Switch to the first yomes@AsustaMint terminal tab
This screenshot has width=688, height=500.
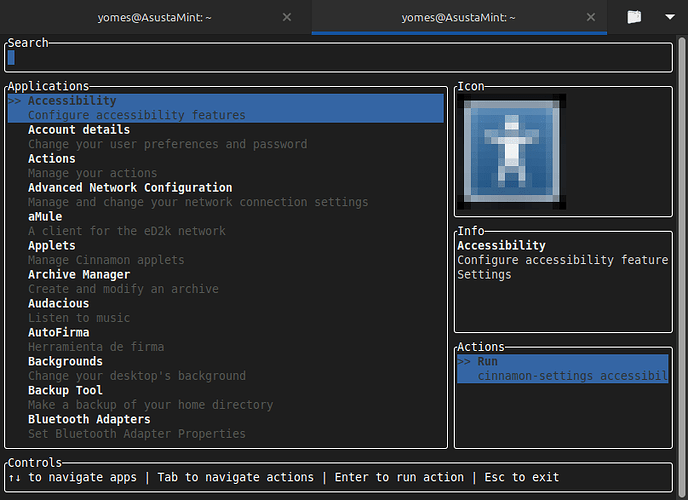pyautogui.click(x=154, y=18)
